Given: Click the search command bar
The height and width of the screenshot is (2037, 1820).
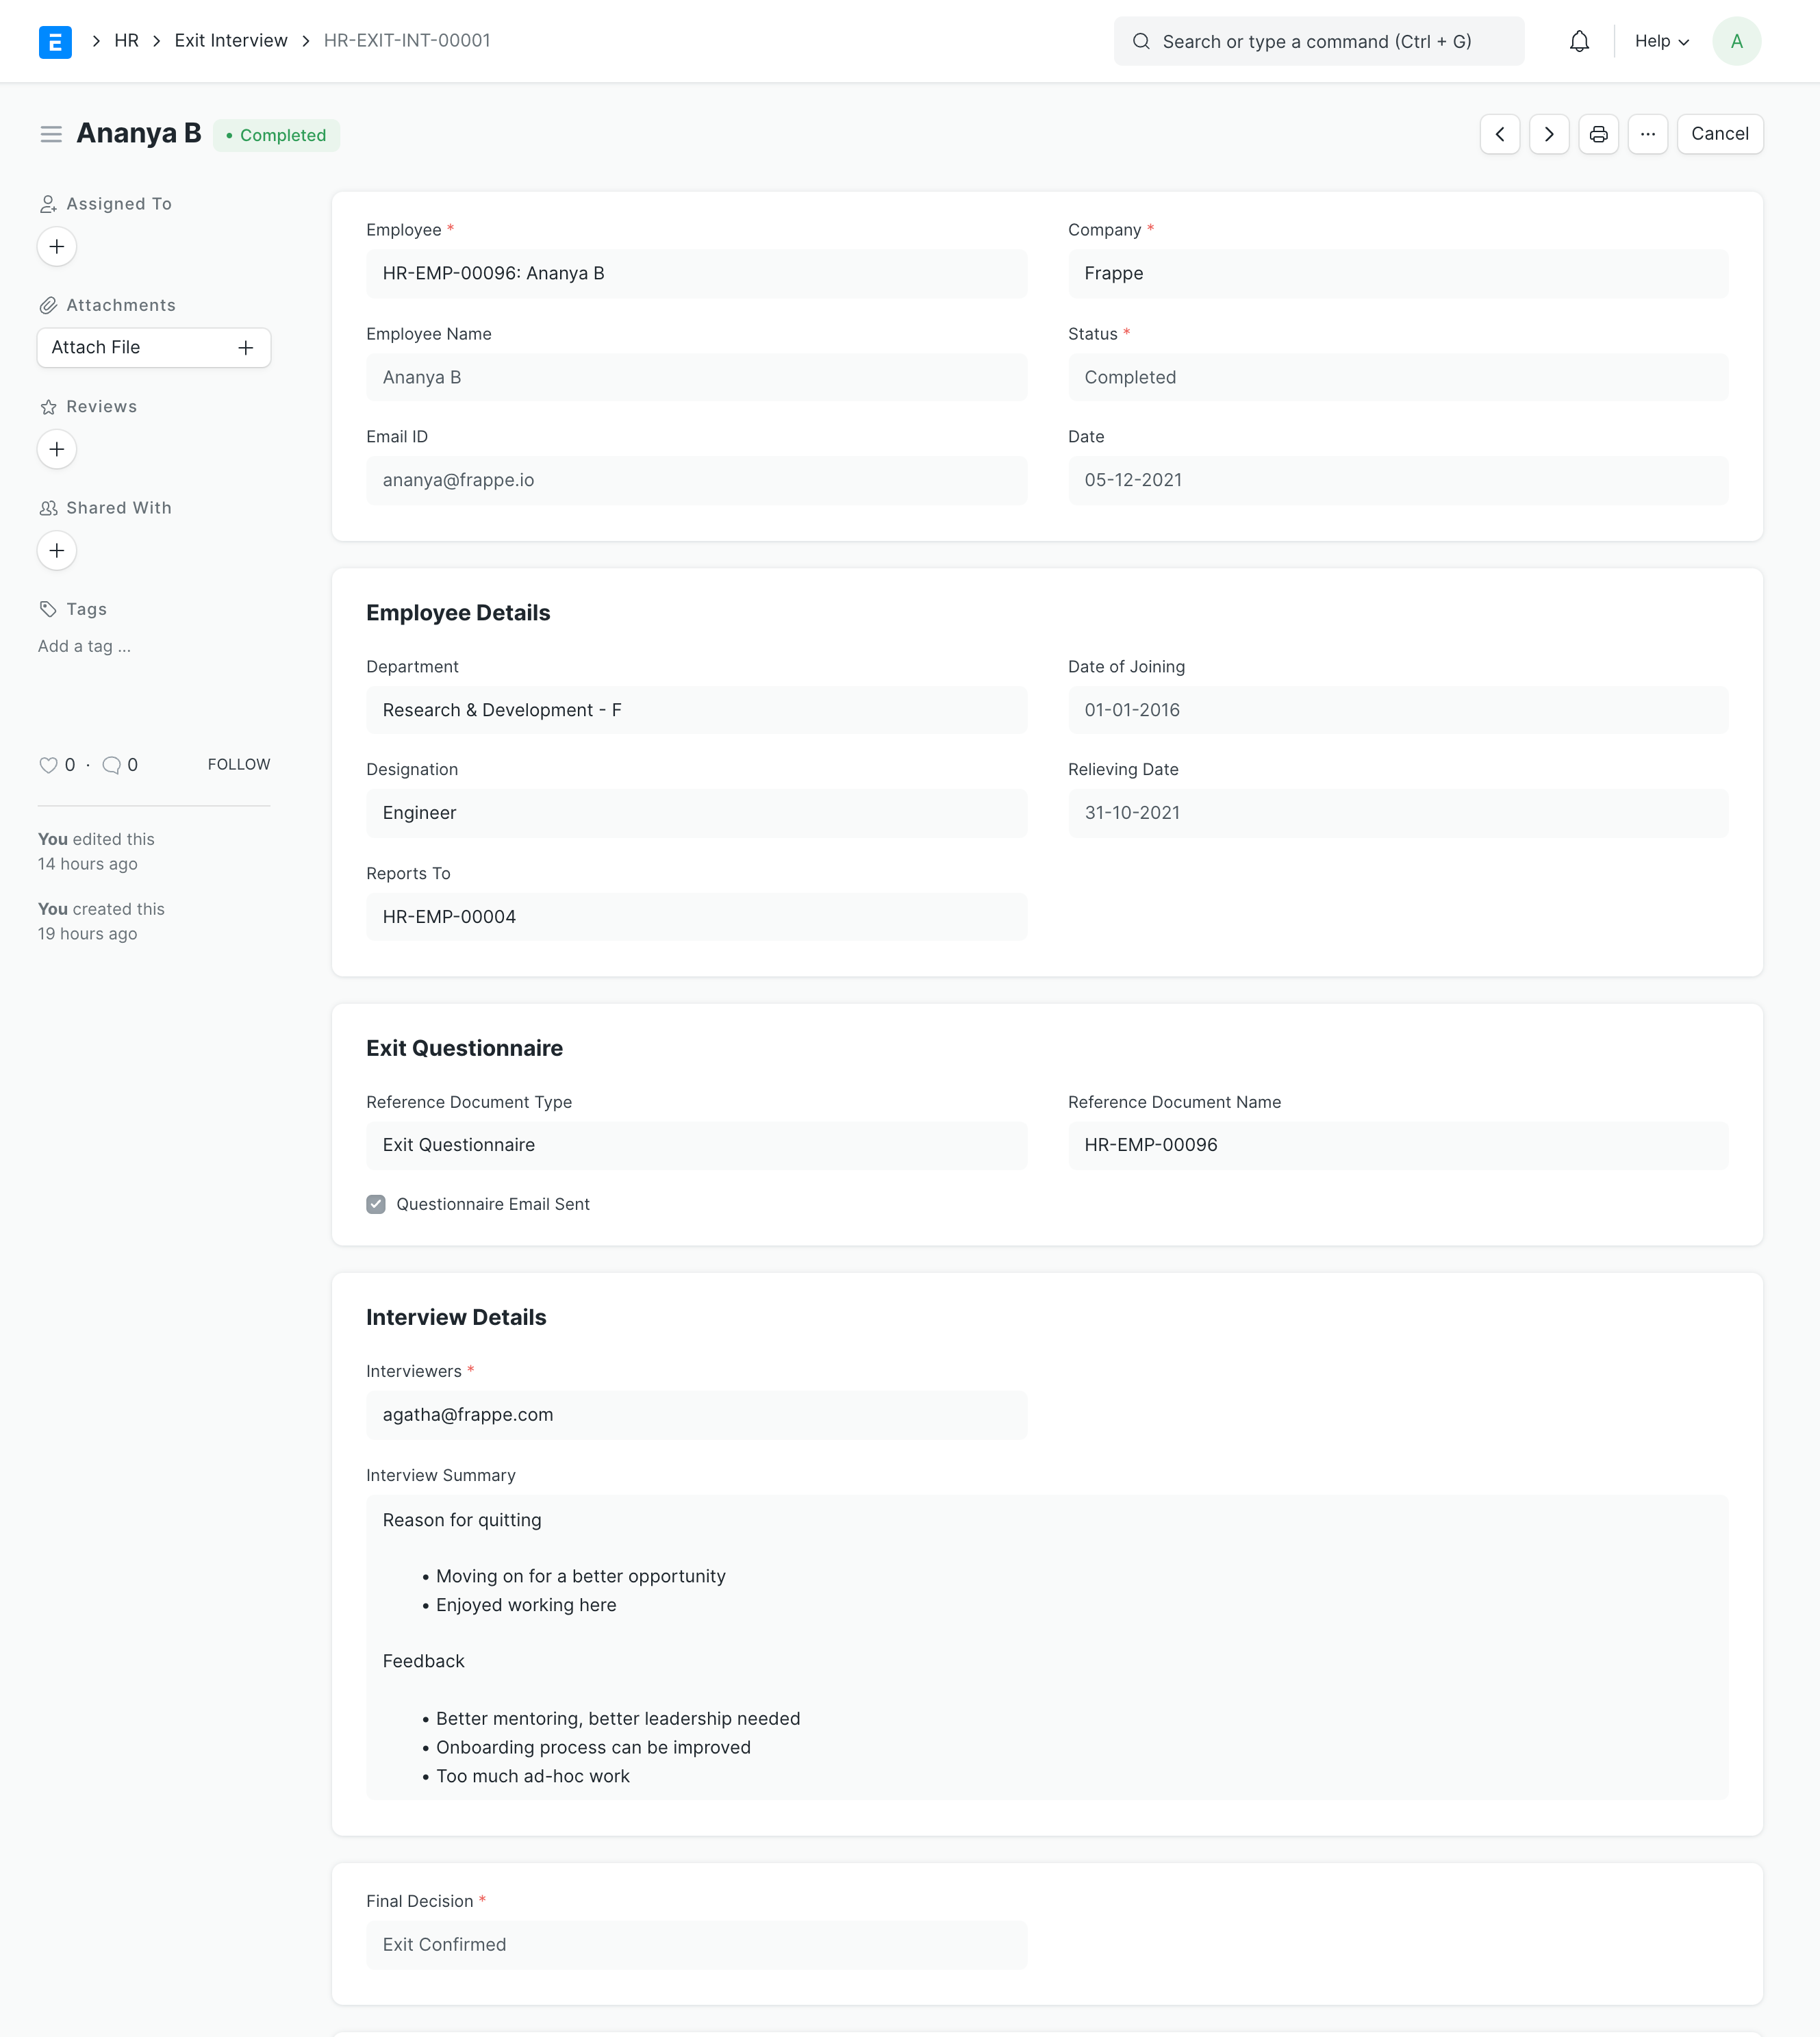Looking at the screenshot, I should click(x=1318, y=41).
